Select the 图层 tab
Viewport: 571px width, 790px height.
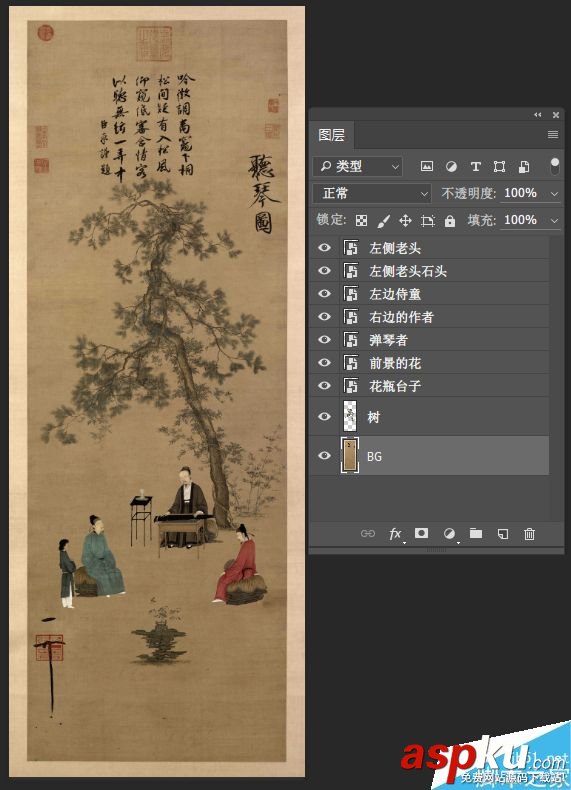point(332,135)
